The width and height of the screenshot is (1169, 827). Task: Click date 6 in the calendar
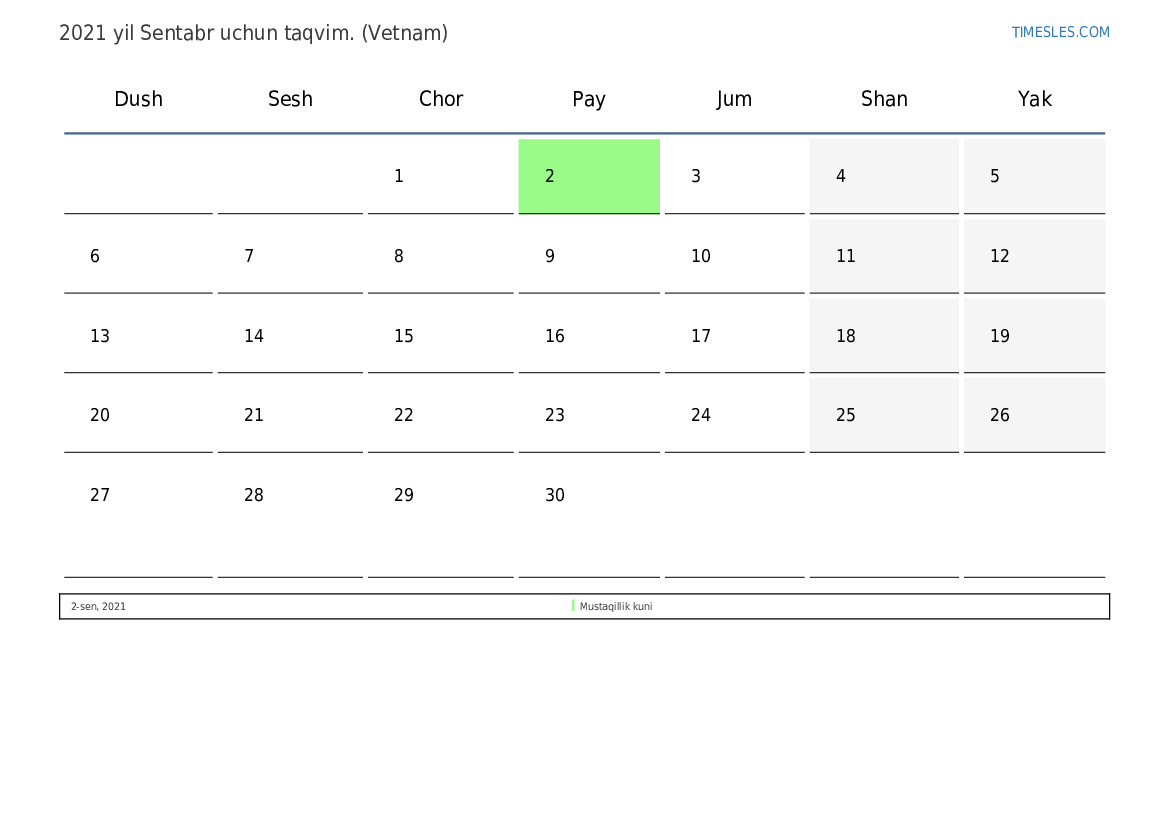pyautogui.click(x=138, y=256)
